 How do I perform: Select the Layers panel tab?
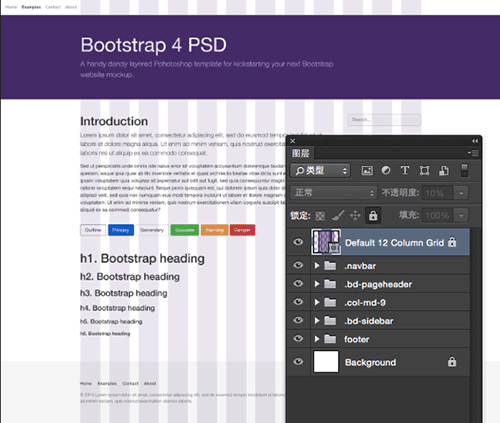coord(301,153)
